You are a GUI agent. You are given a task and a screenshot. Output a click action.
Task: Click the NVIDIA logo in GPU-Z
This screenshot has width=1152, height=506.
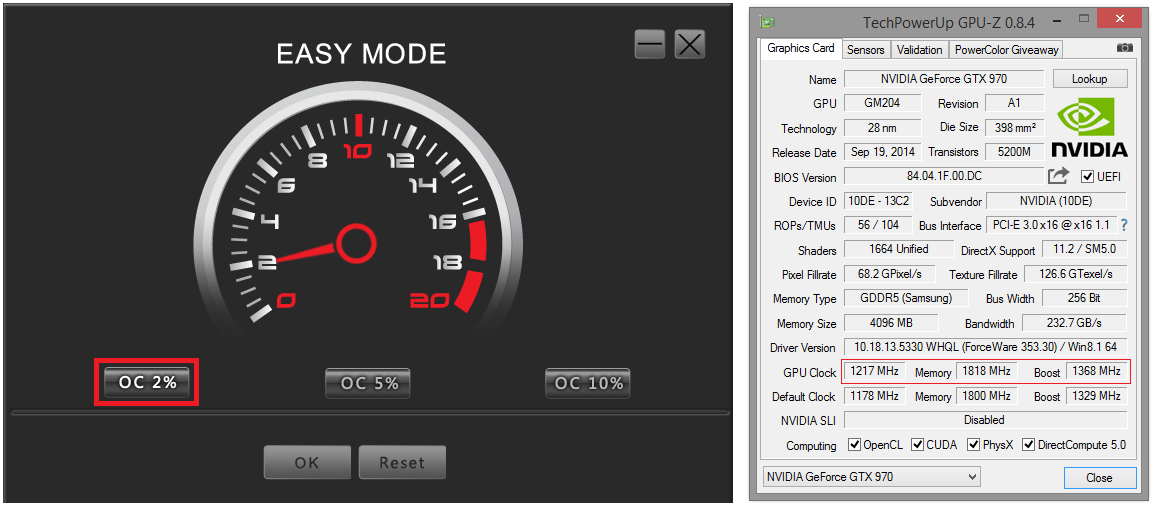click(1090, 128)
